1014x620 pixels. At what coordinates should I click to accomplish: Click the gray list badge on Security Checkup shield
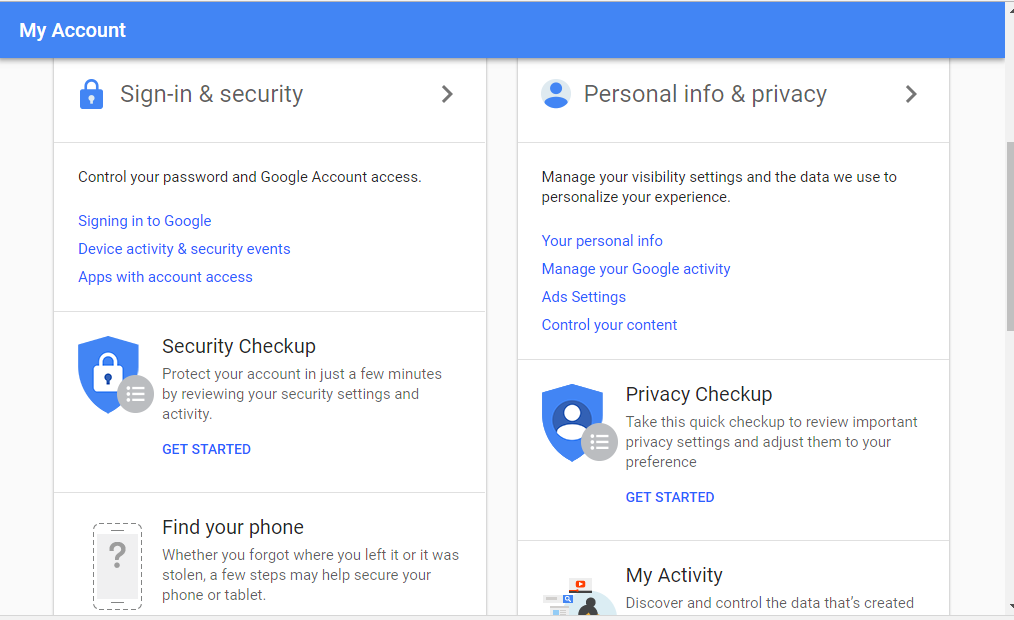click(135, 394)
